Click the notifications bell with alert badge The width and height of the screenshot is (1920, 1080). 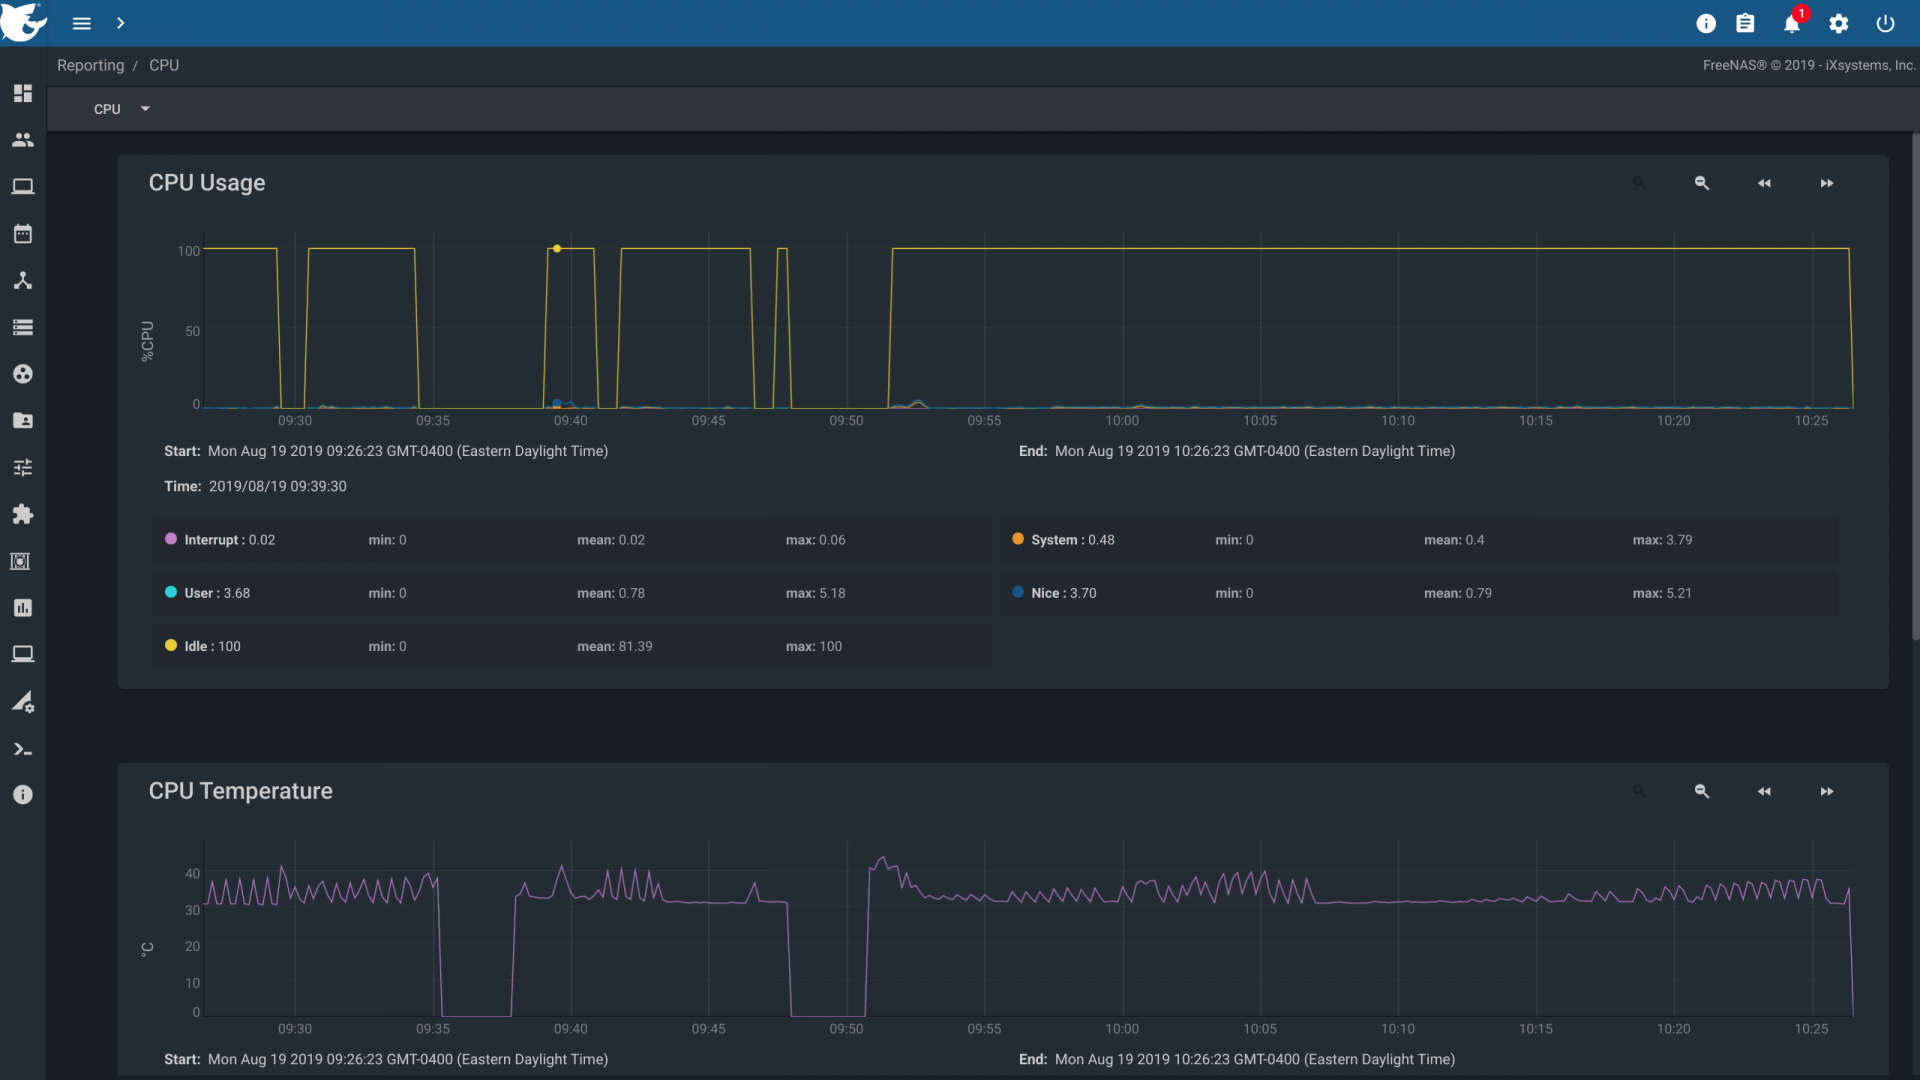click(x=1792, y=23)
